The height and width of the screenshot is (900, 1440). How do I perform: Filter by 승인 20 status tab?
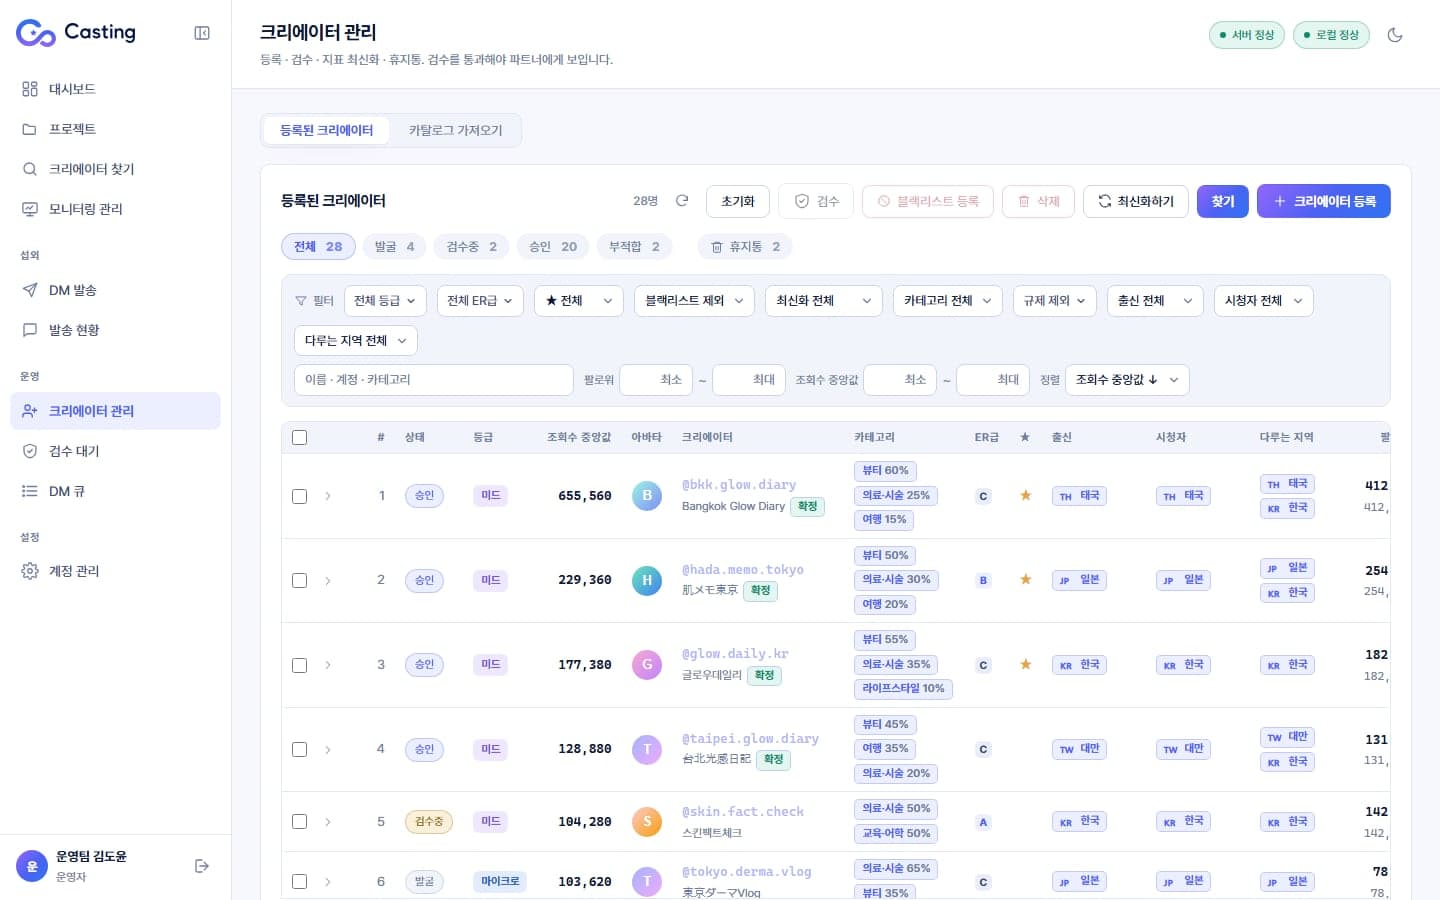pyautogui.click(x=553, y=246)
